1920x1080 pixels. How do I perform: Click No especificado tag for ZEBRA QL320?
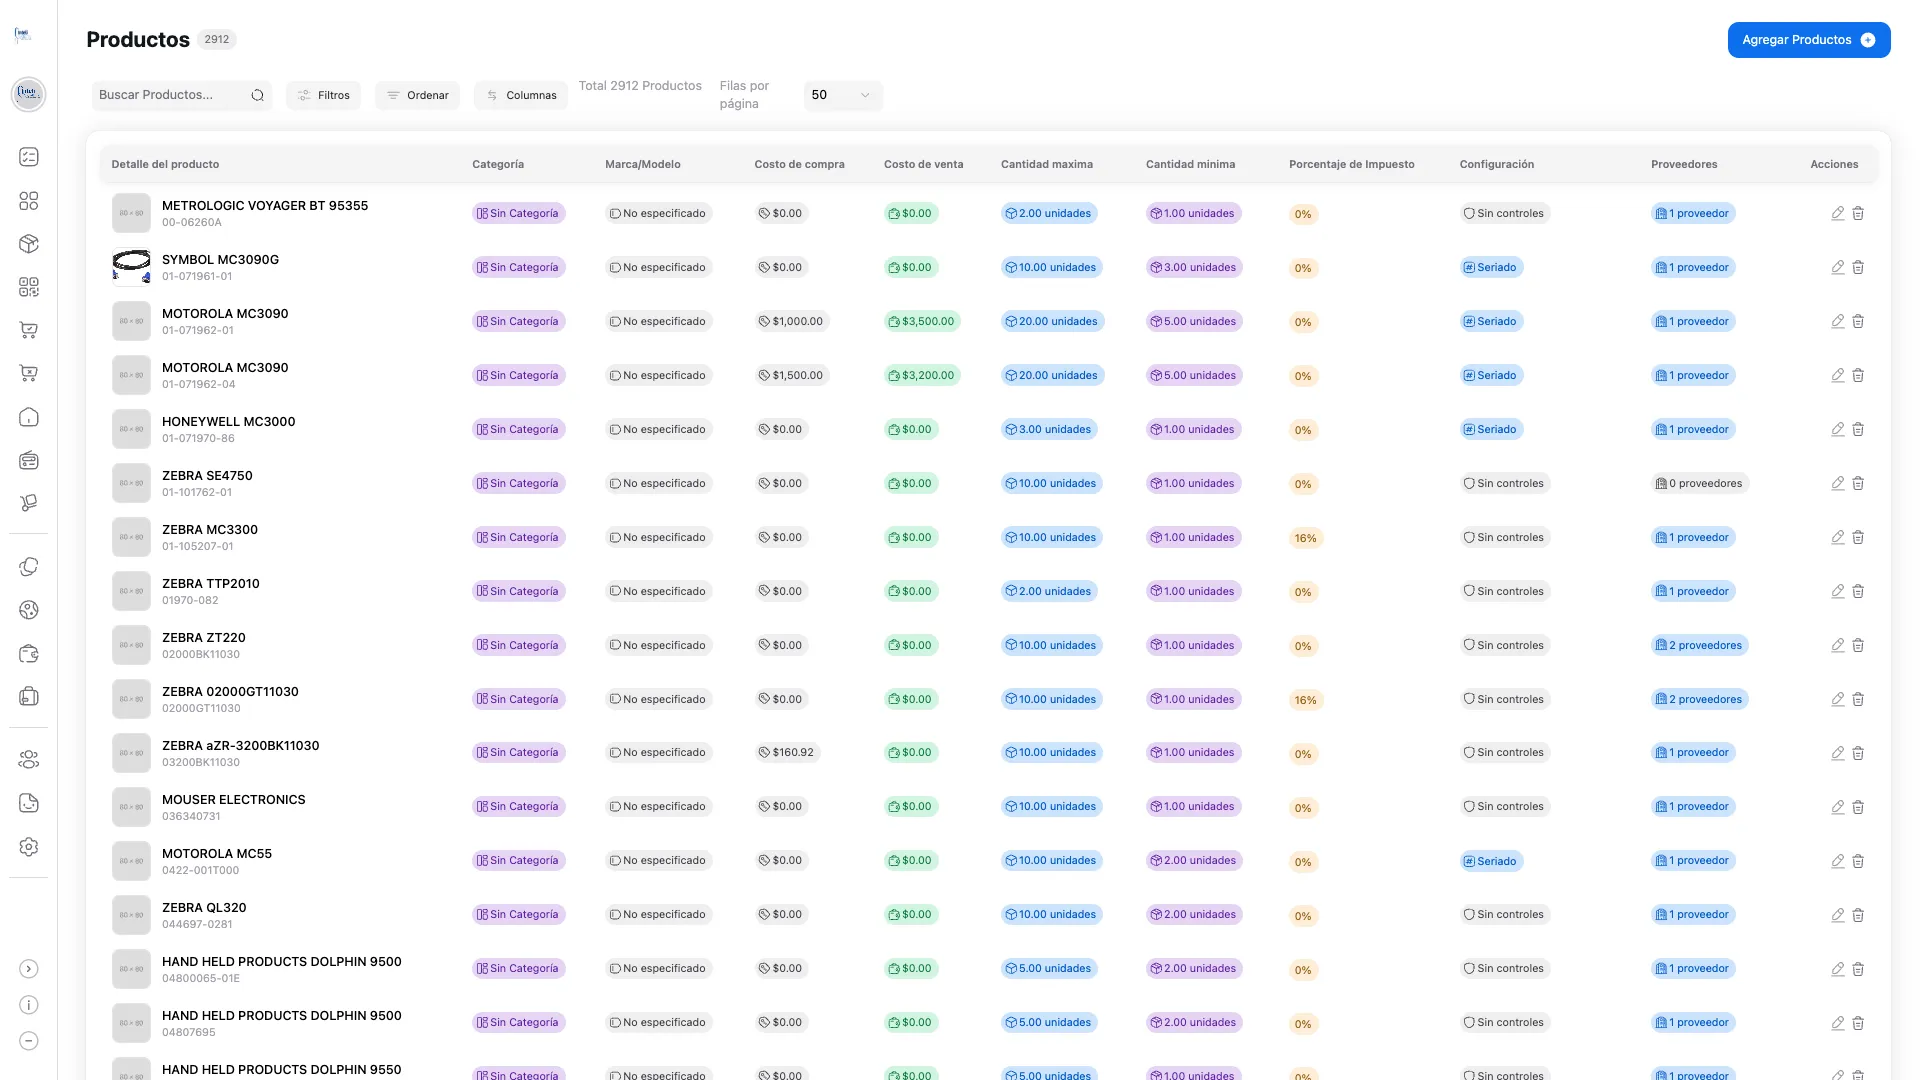[x=658, y=914]
